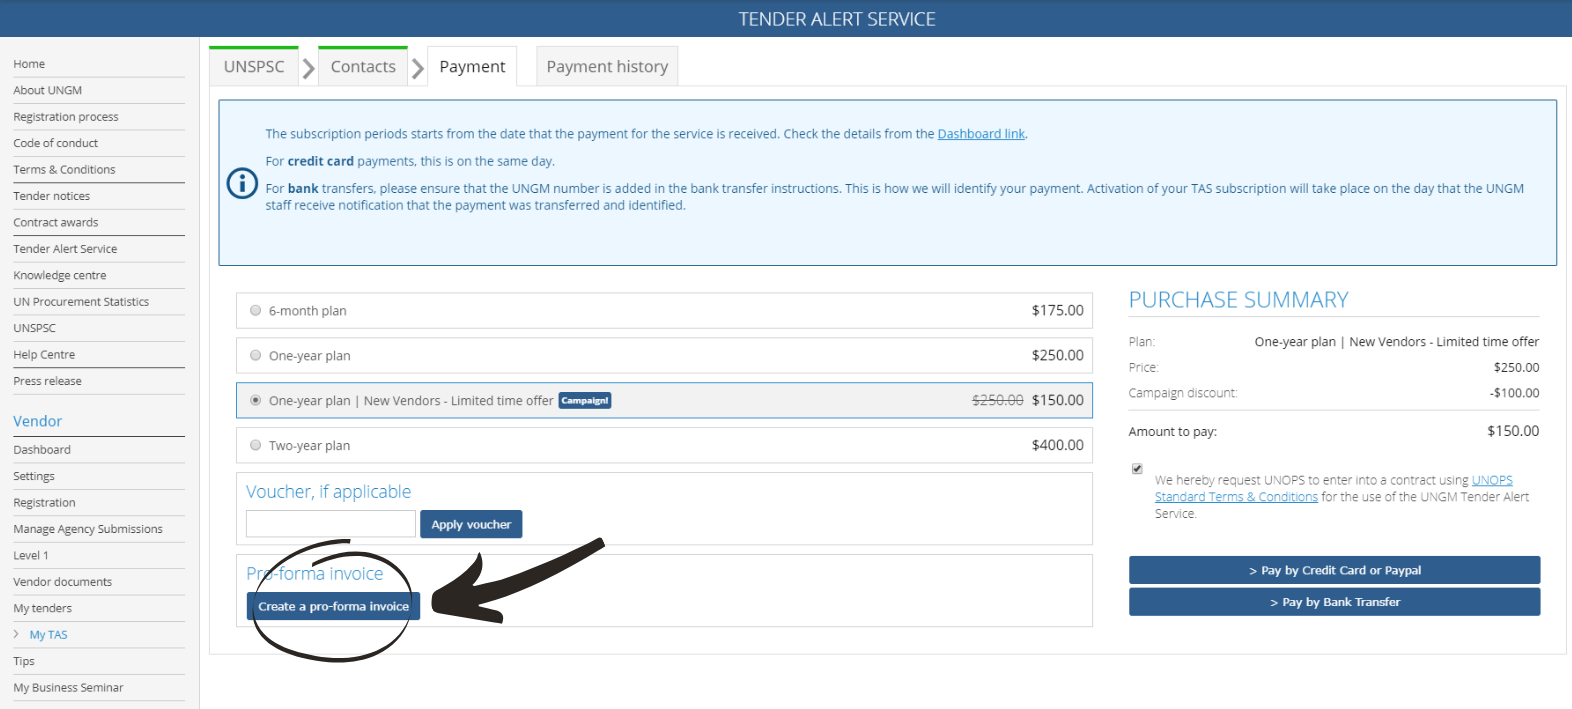Open the Payment history tab
This screenshot has width=1572, height=709.
point(607,66)
